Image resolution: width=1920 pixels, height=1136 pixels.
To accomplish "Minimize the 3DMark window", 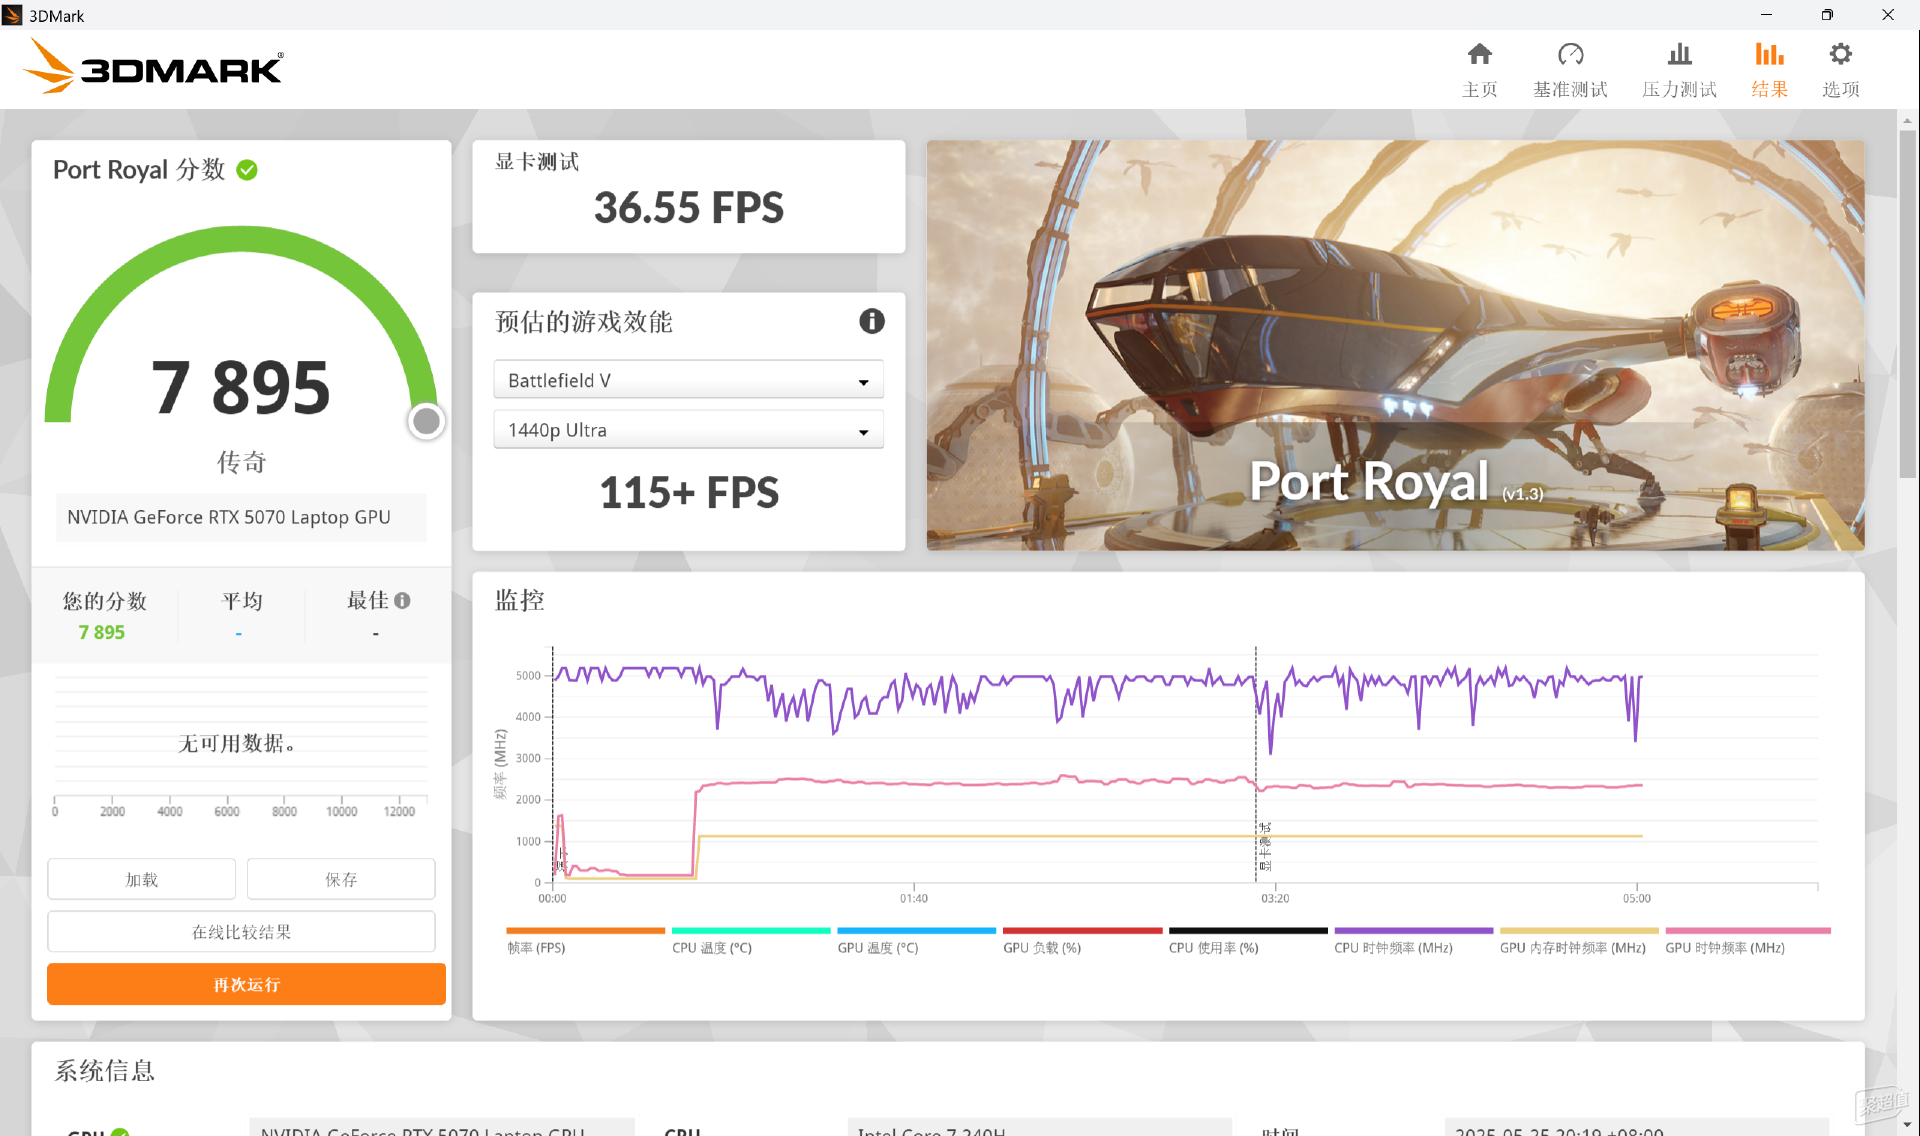I will (1766, 15).
